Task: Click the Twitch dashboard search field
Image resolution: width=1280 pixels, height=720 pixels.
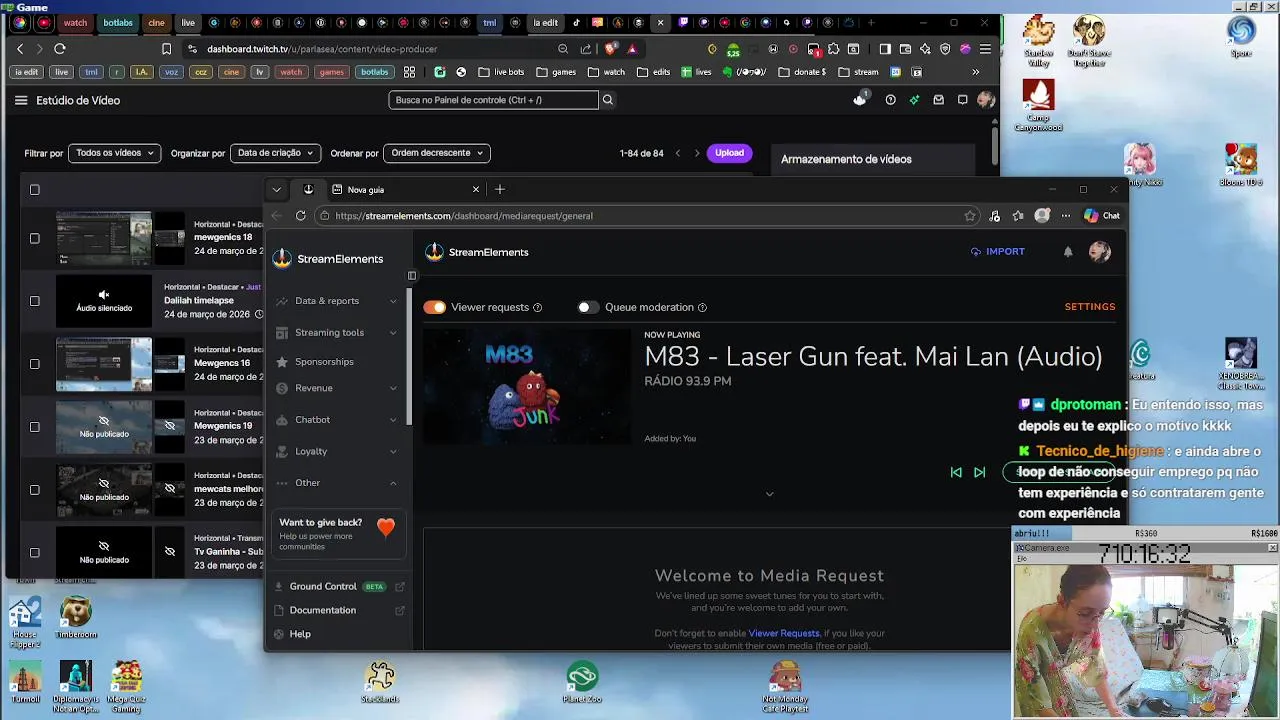Action: pos(493,100)
